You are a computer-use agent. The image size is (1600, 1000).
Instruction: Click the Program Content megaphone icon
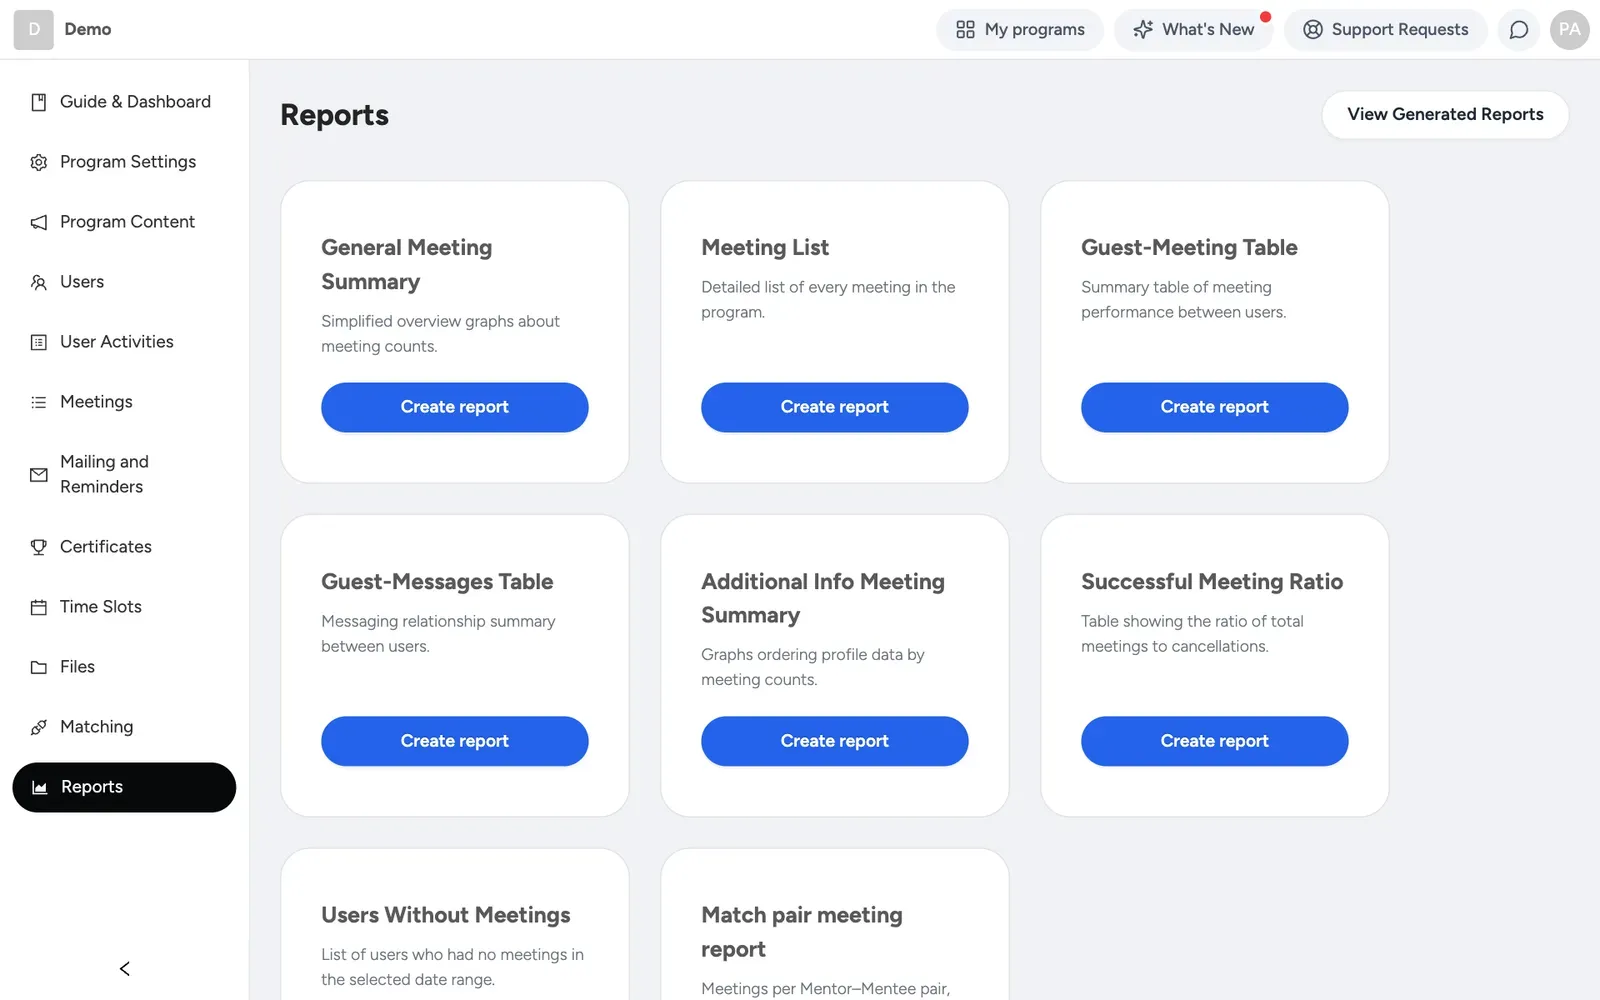point(39,222)
